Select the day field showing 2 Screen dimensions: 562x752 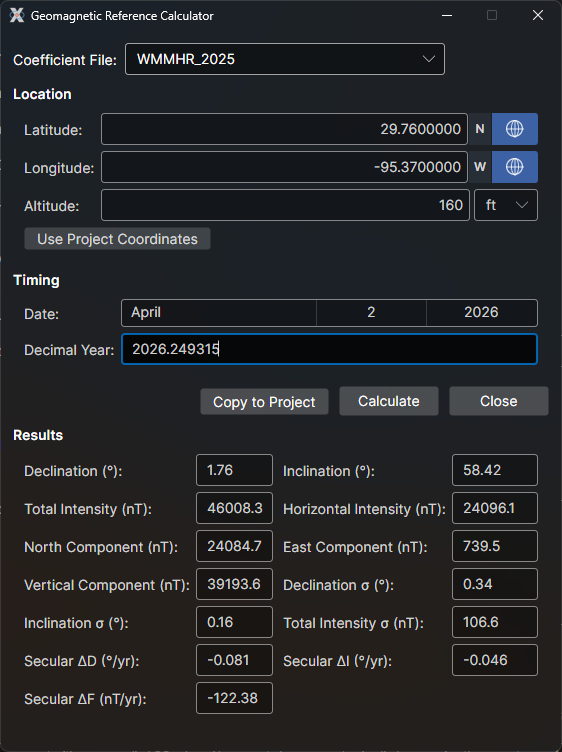tap(371, 313)
